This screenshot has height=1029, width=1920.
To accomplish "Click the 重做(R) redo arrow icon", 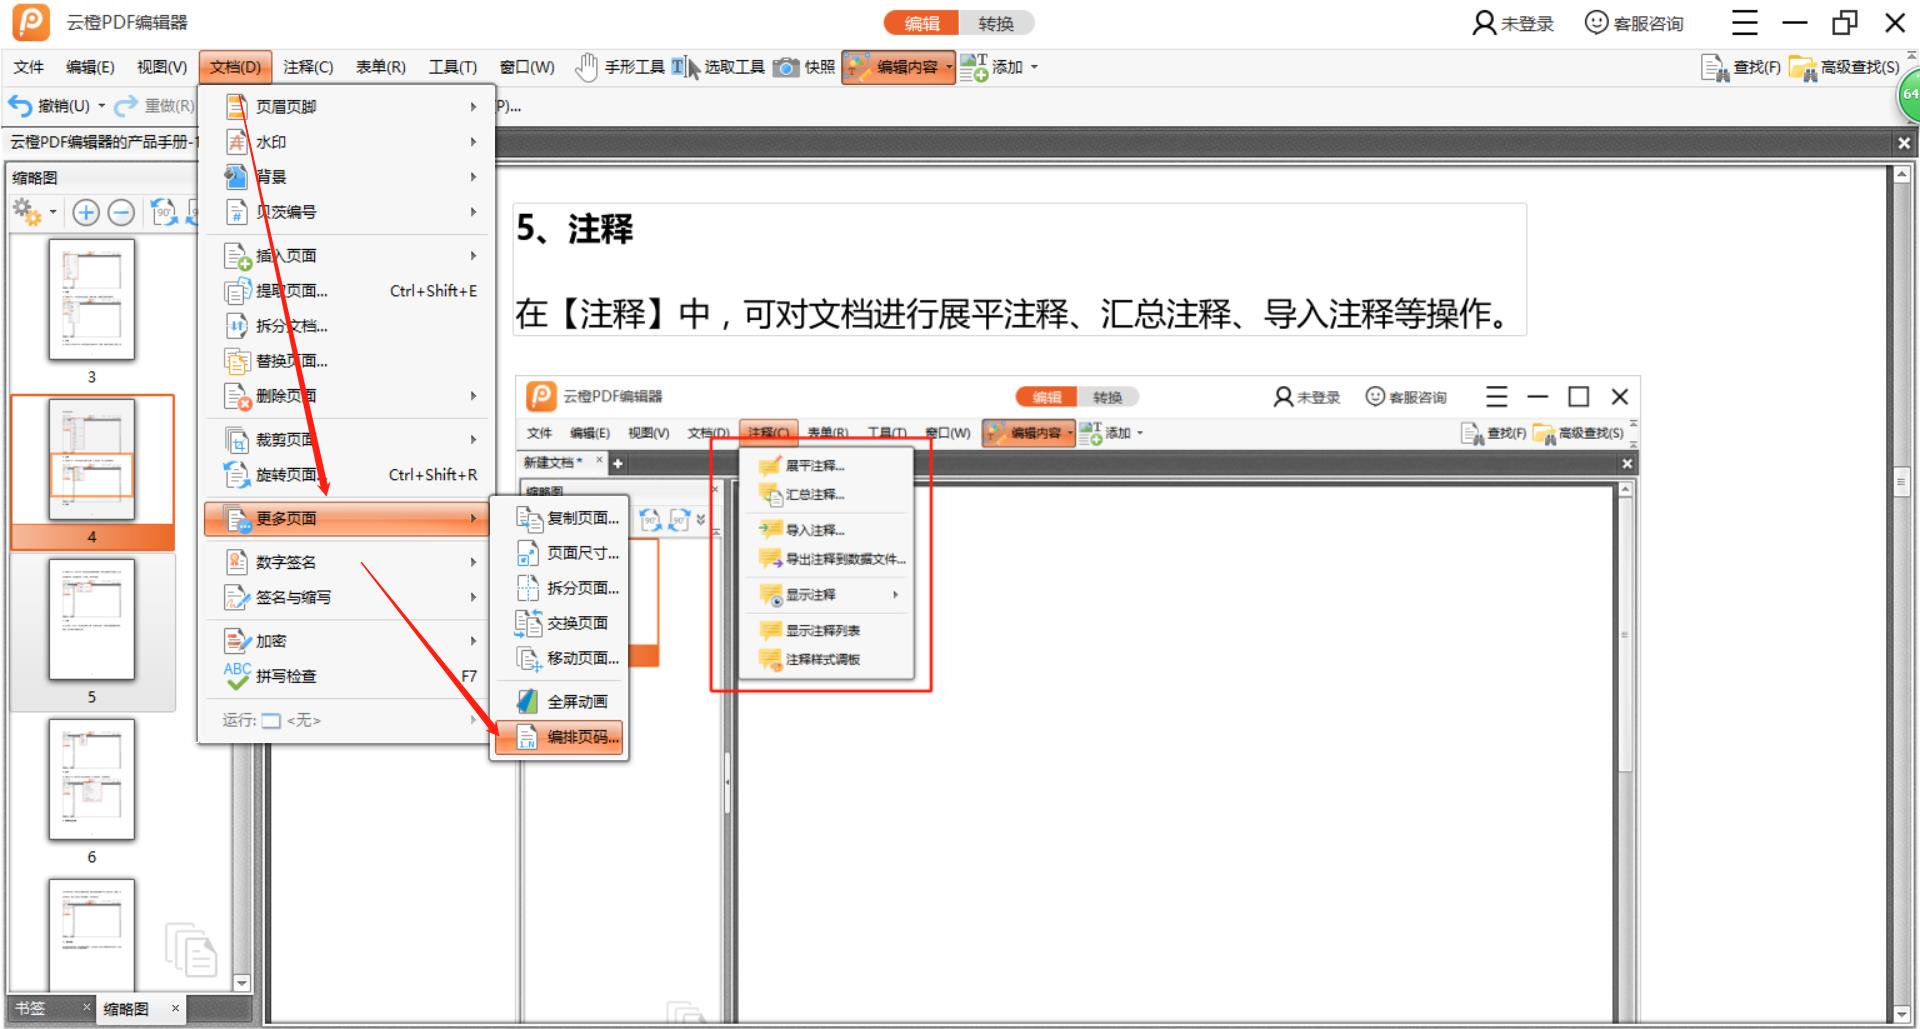I will point(123,105).
